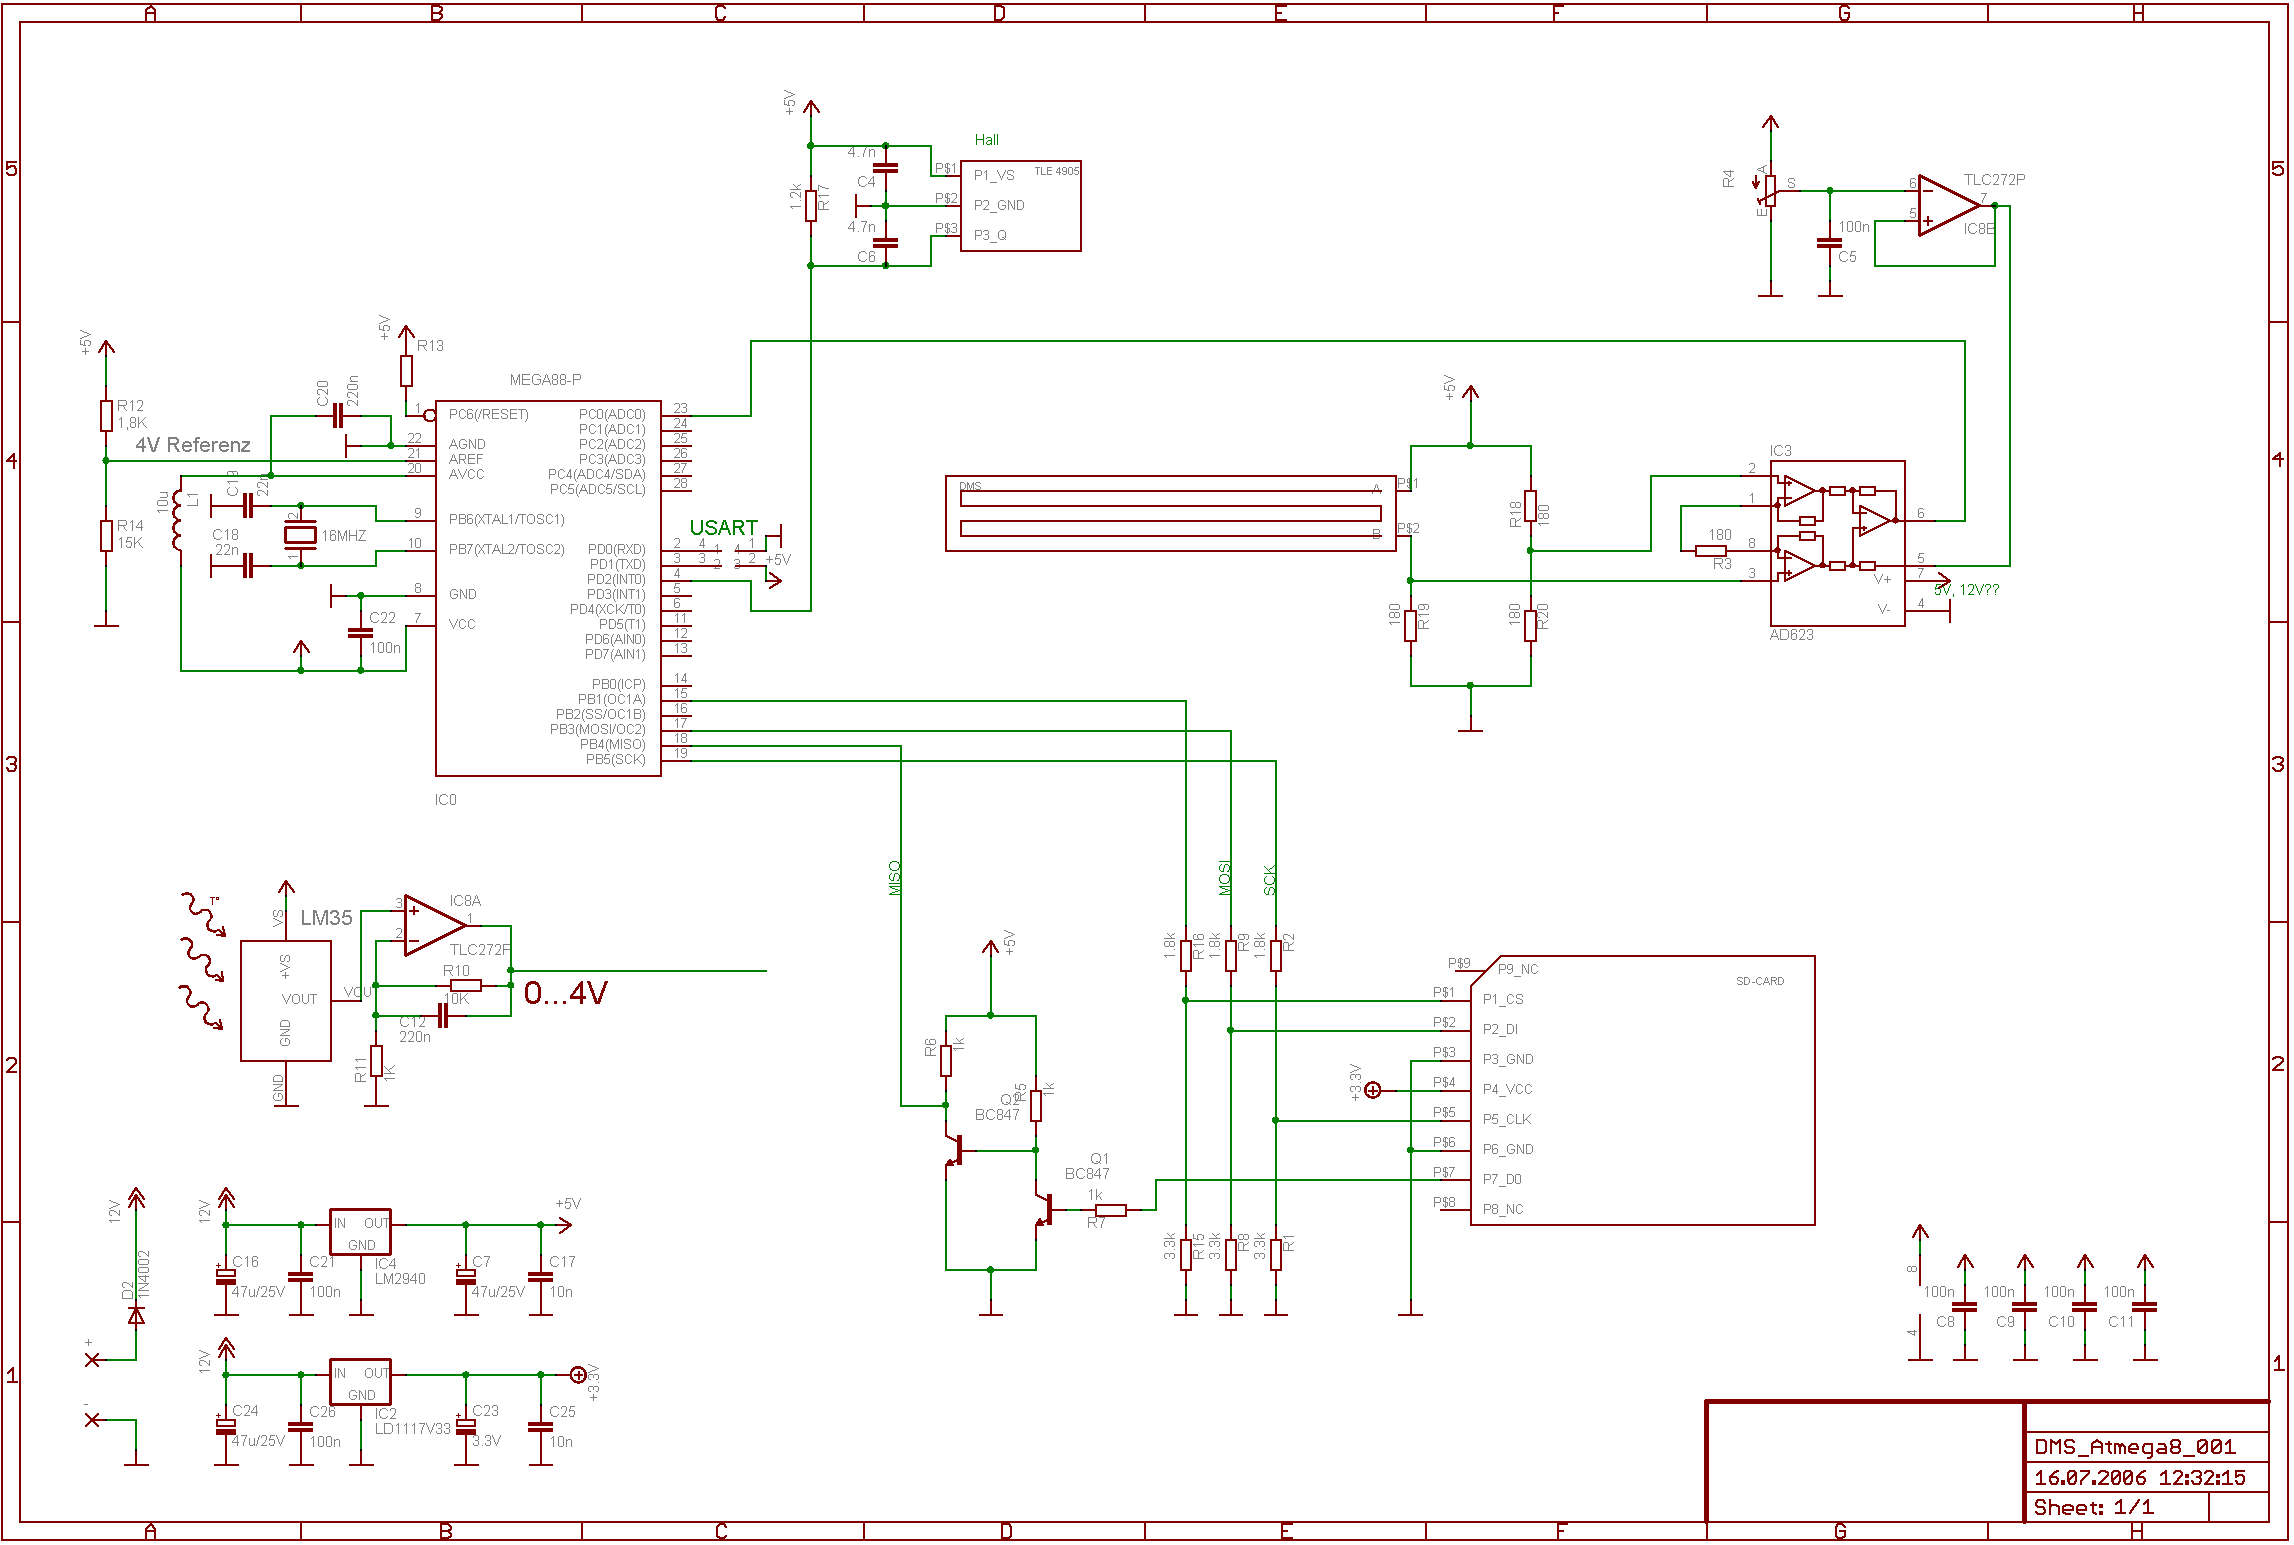The image size is (2294, 1545).
Task: Click the LD1117V33 regulator IC2
Action: (x=360, y=1381)
